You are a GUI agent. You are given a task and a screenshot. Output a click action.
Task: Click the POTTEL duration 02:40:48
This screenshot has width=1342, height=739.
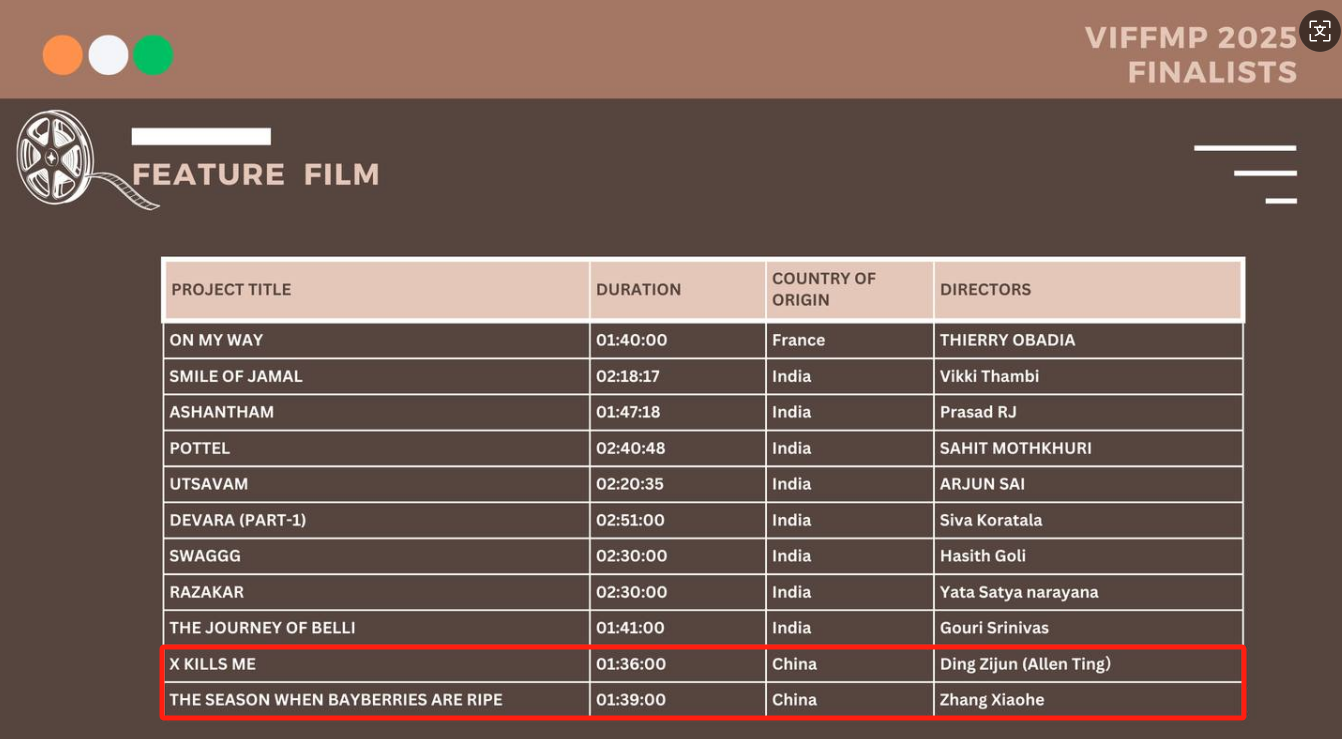(631, 448)
